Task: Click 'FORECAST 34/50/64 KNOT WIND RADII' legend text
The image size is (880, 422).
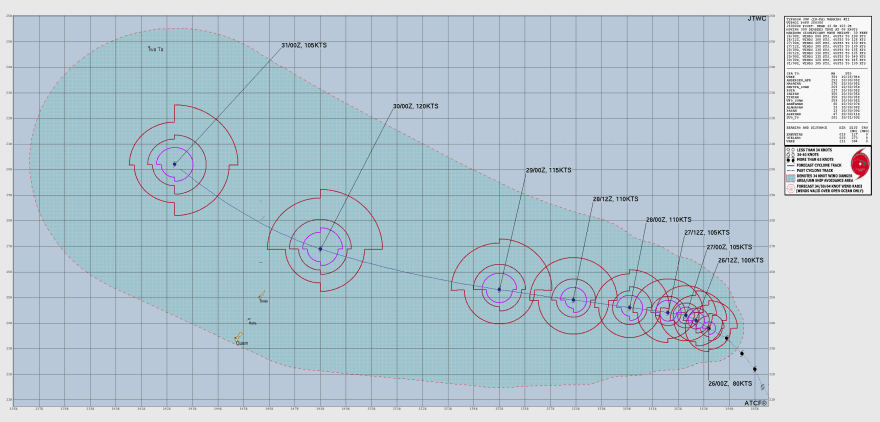Action: point(829,186)
